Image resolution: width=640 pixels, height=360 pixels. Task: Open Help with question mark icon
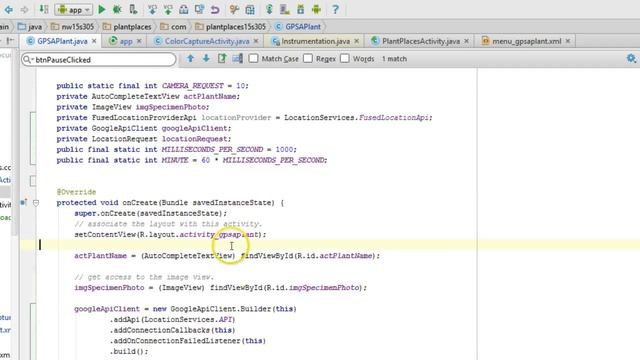click(x=335, y=9)
